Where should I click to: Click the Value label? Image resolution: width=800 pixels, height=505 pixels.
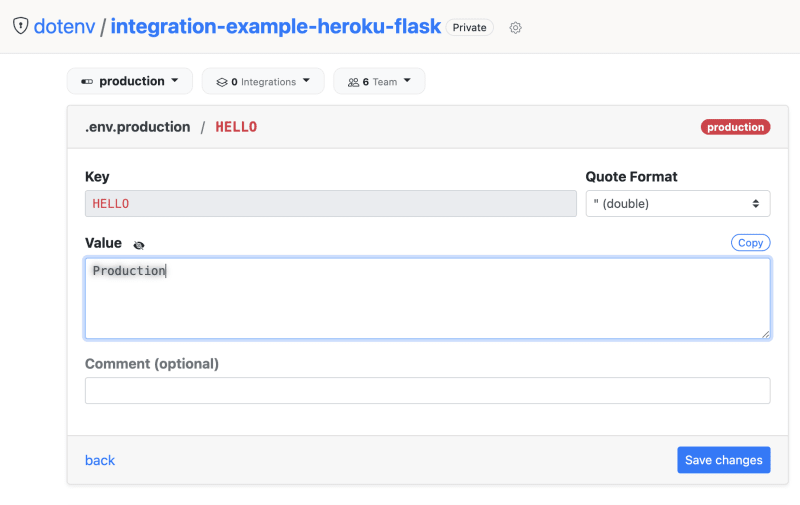(104, 243)
